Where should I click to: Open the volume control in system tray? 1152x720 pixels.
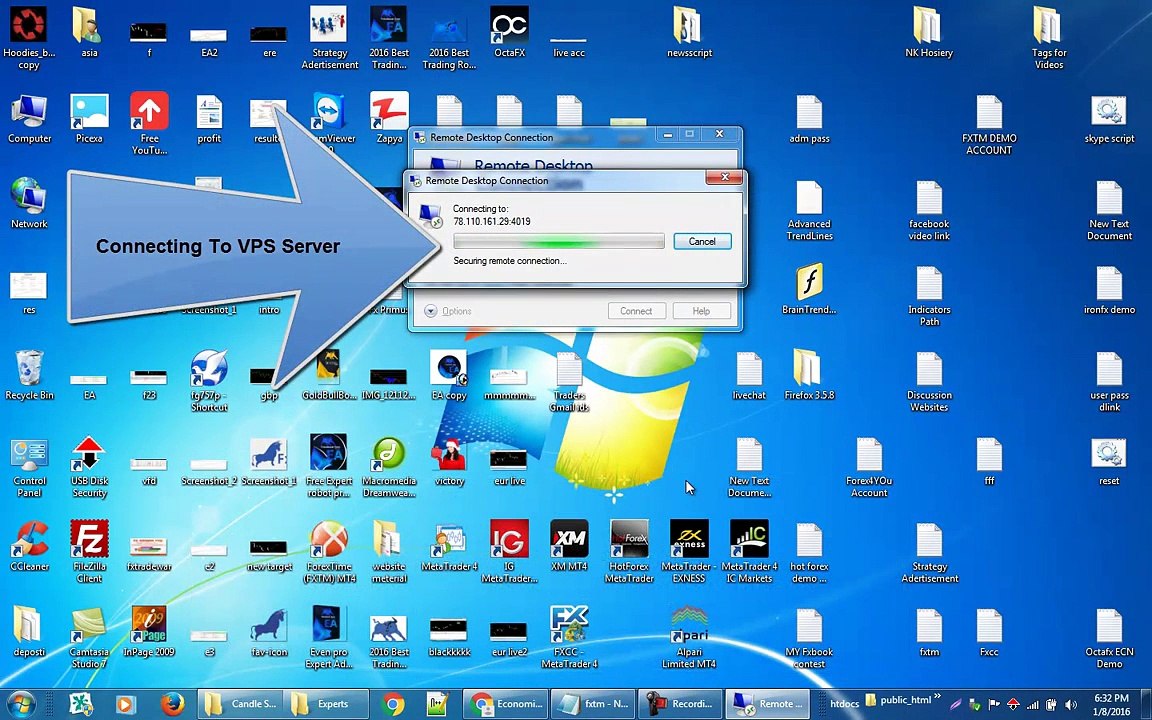[1071, 705]
